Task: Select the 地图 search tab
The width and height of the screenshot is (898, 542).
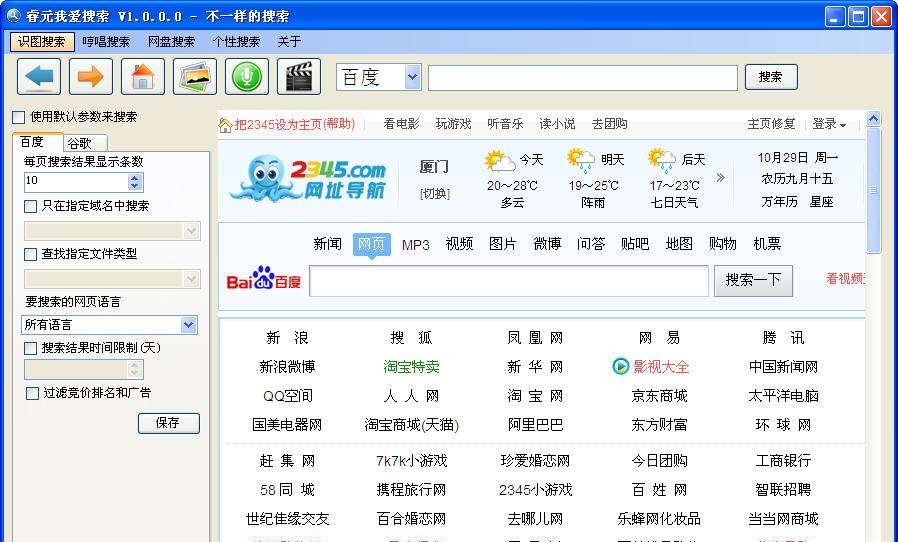Action: (679, 243)
